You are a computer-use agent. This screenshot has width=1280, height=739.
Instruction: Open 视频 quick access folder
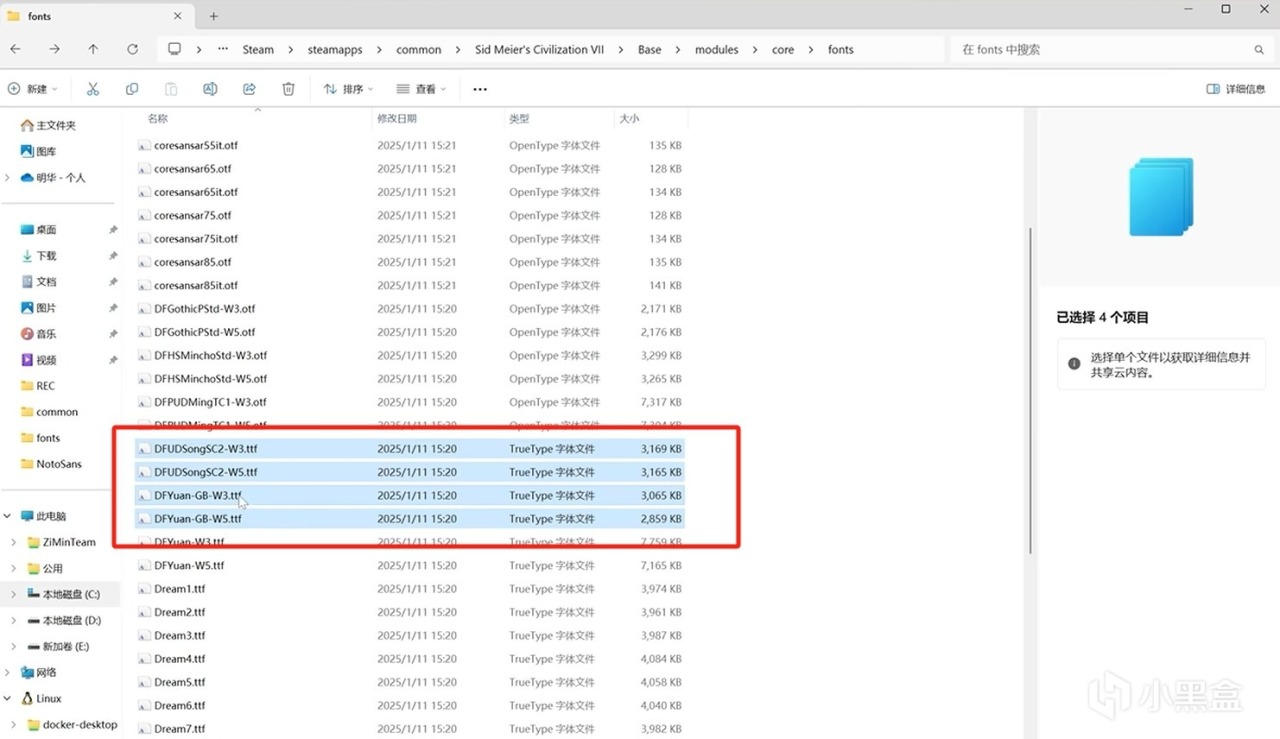click(39, 359)
